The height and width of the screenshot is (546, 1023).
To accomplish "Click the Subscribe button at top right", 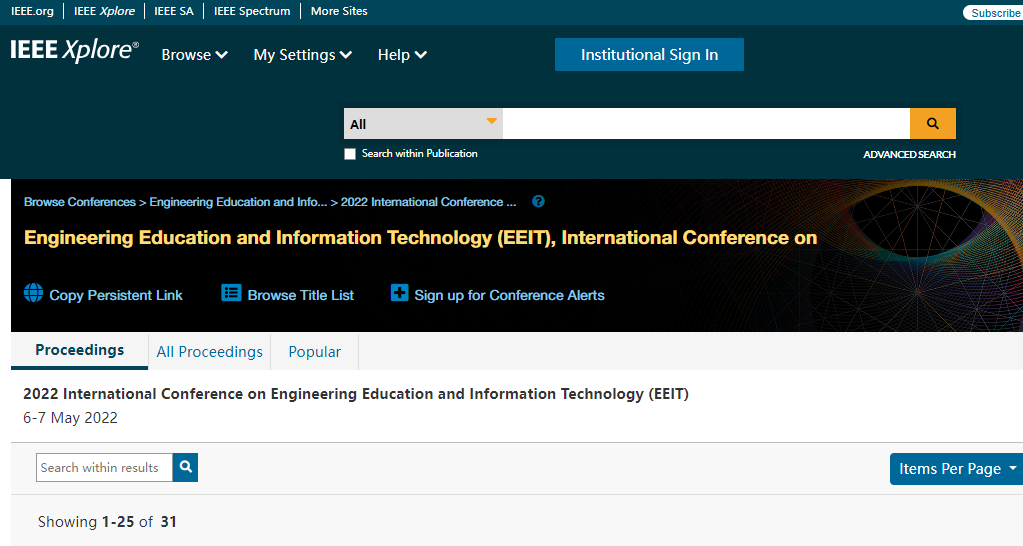I will click(994, 13).
